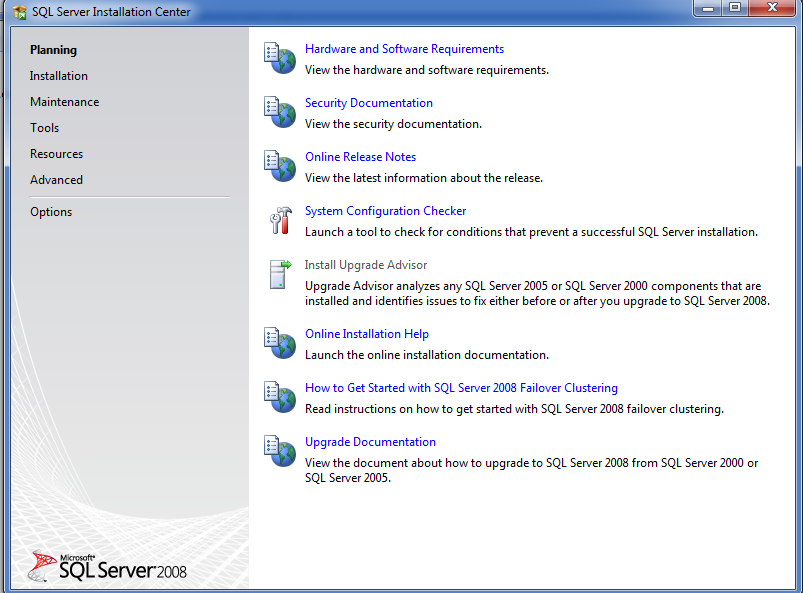Click the Install Upgrade Advisor server icon
Screen dimensions: 803x593
pos(280,274)
